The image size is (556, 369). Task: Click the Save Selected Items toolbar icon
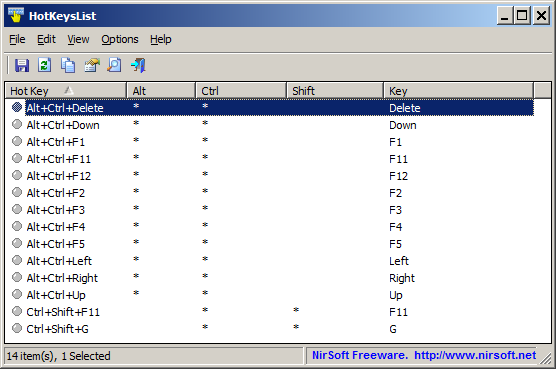pos(22,66)
